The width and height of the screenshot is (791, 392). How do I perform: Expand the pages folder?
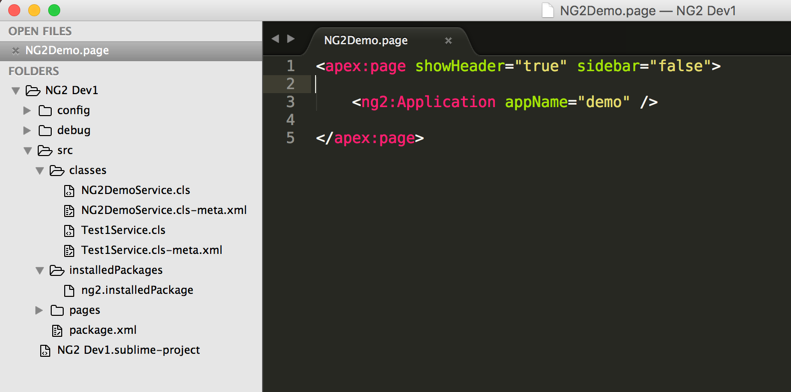39,310
